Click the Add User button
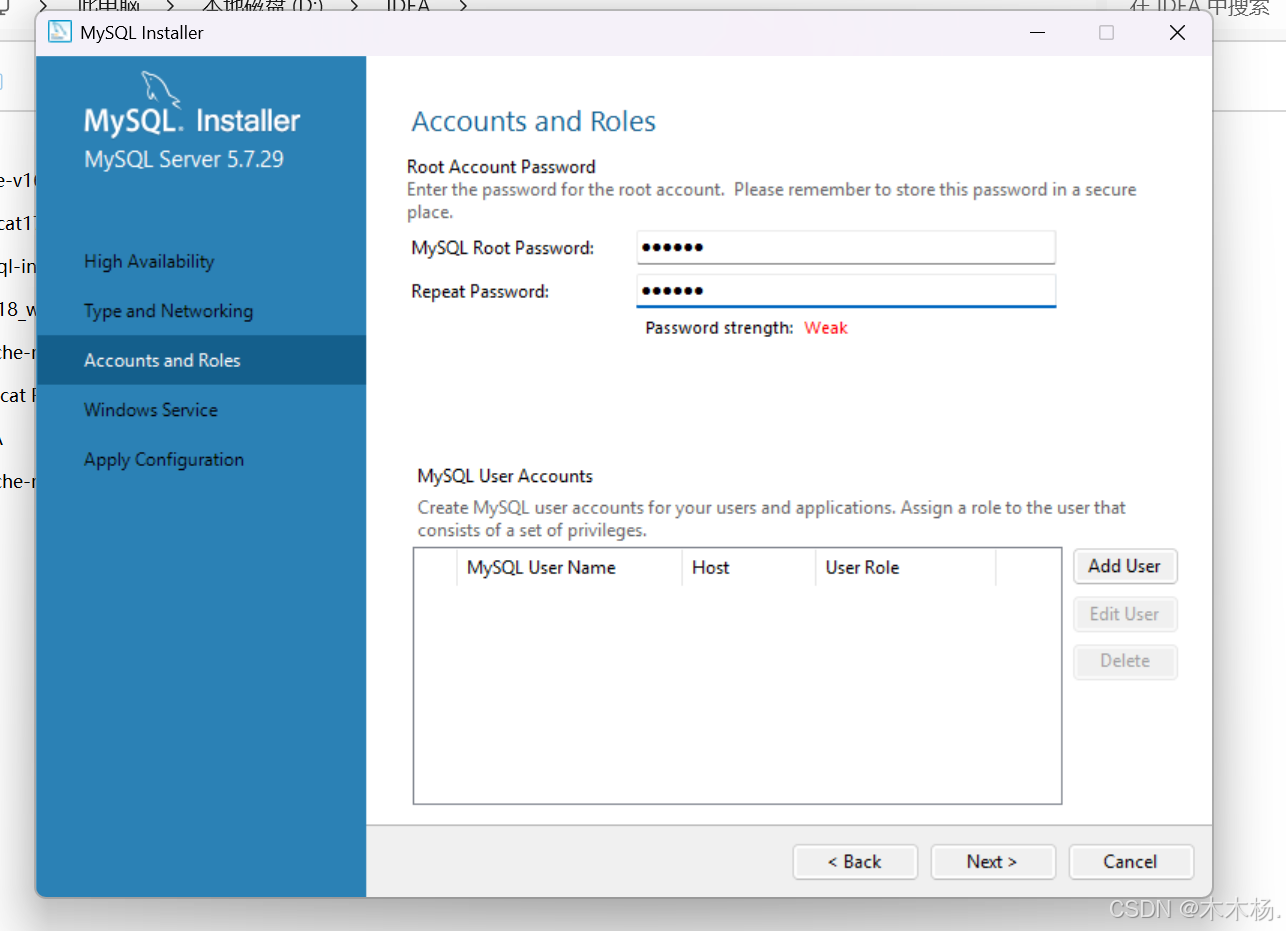The width and height of the screenshot is (1286, 931). [x=1125, y=566]
